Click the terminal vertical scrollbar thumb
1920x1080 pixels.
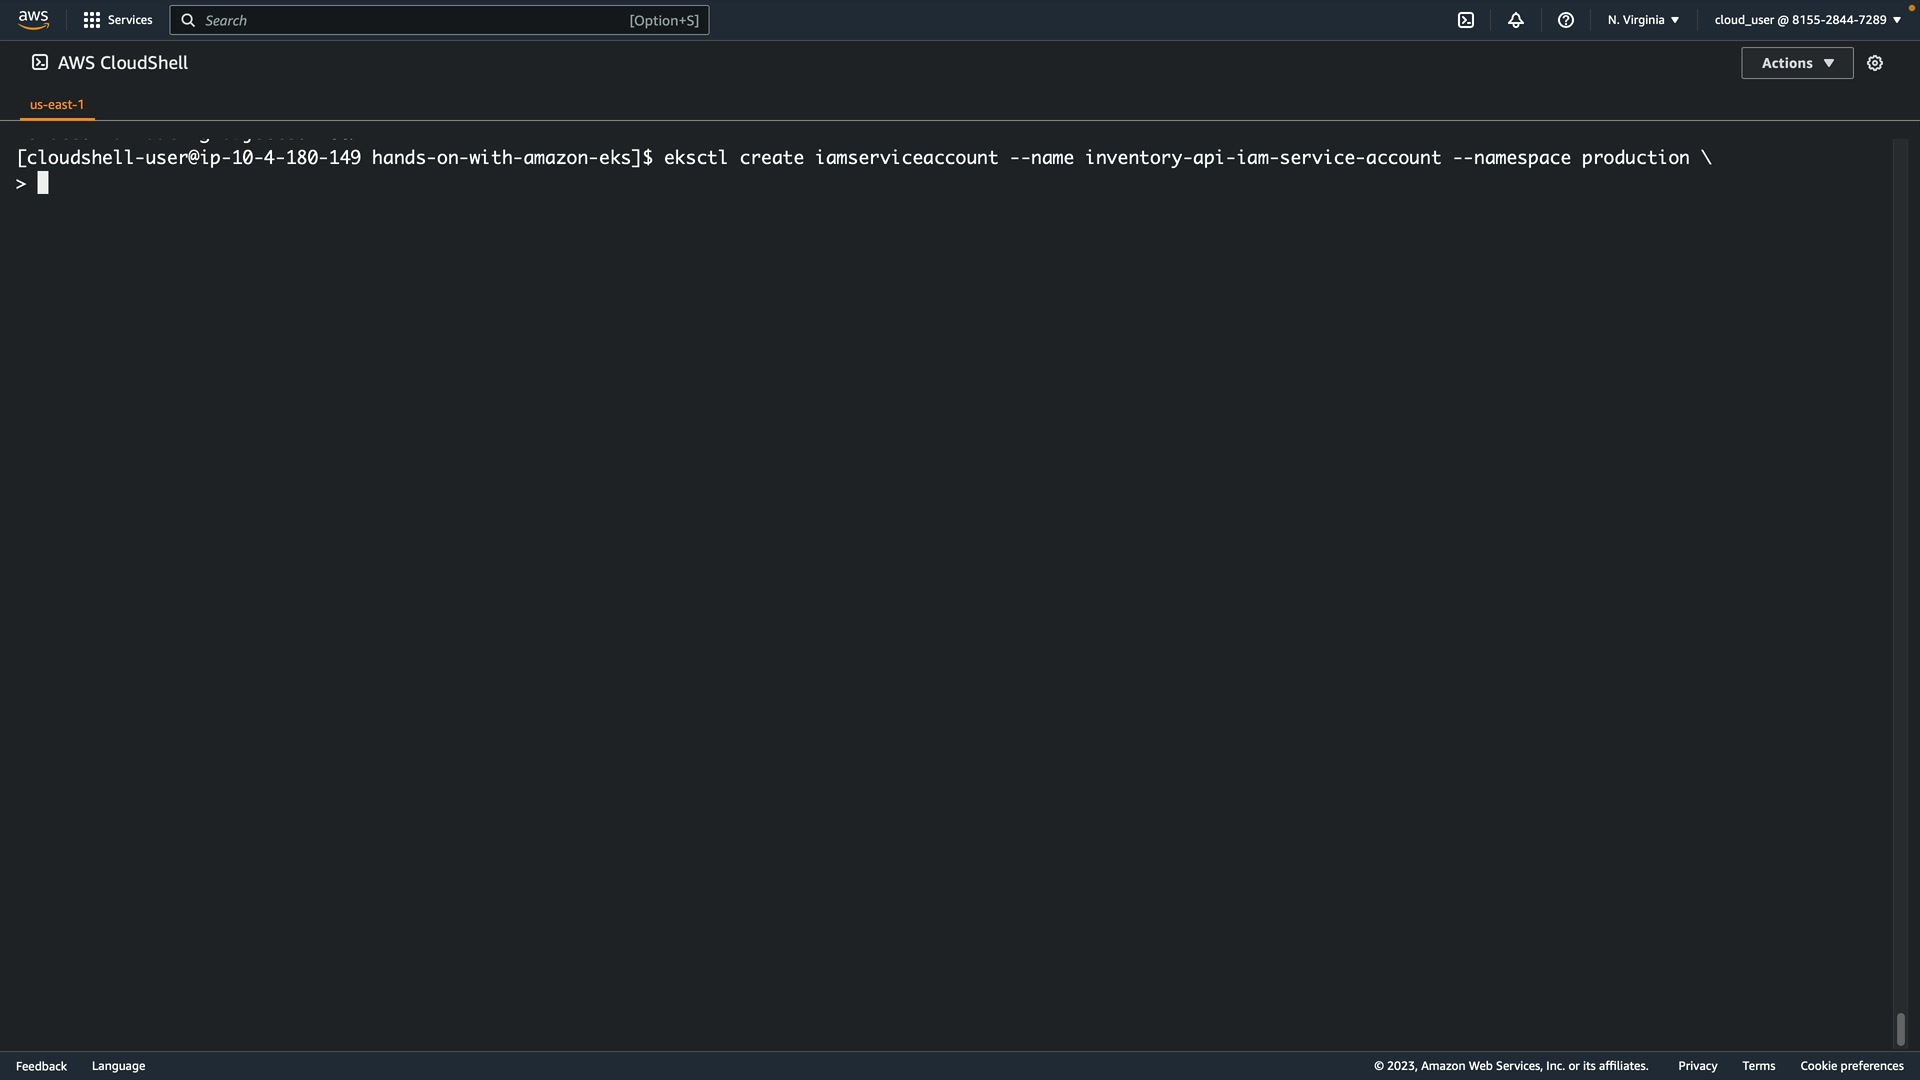pyautogui.click(x=1900, y=1028)
